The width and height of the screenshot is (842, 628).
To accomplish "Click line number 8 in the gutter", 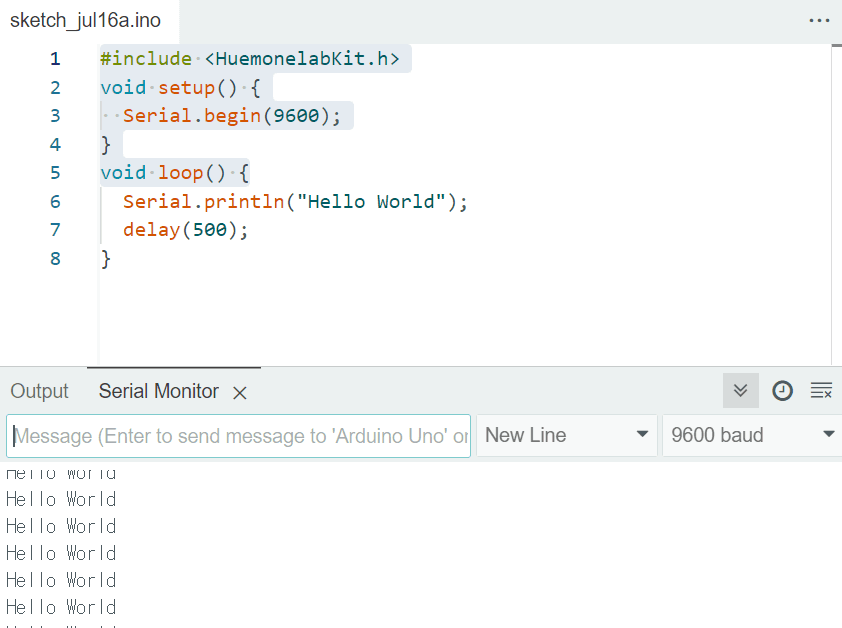I will (x=55, y=259).
